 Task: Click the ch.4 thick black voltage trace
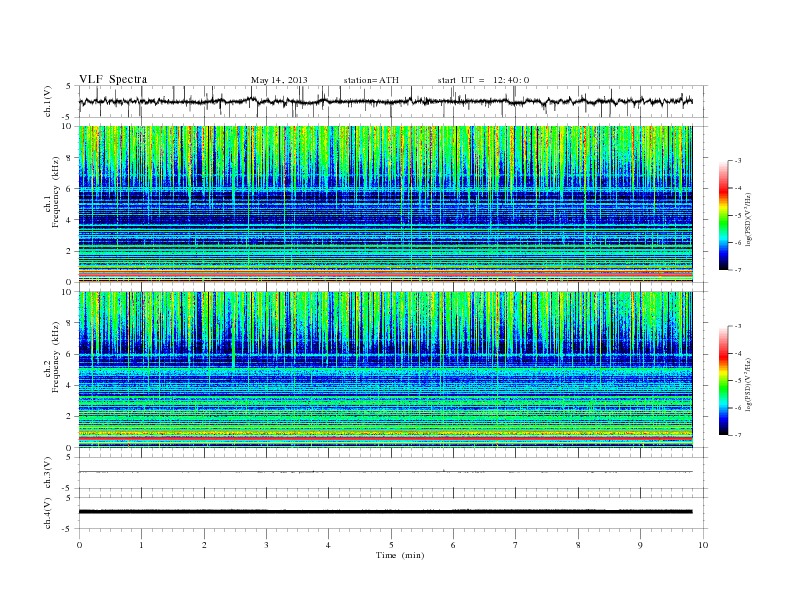pos(385,512)
